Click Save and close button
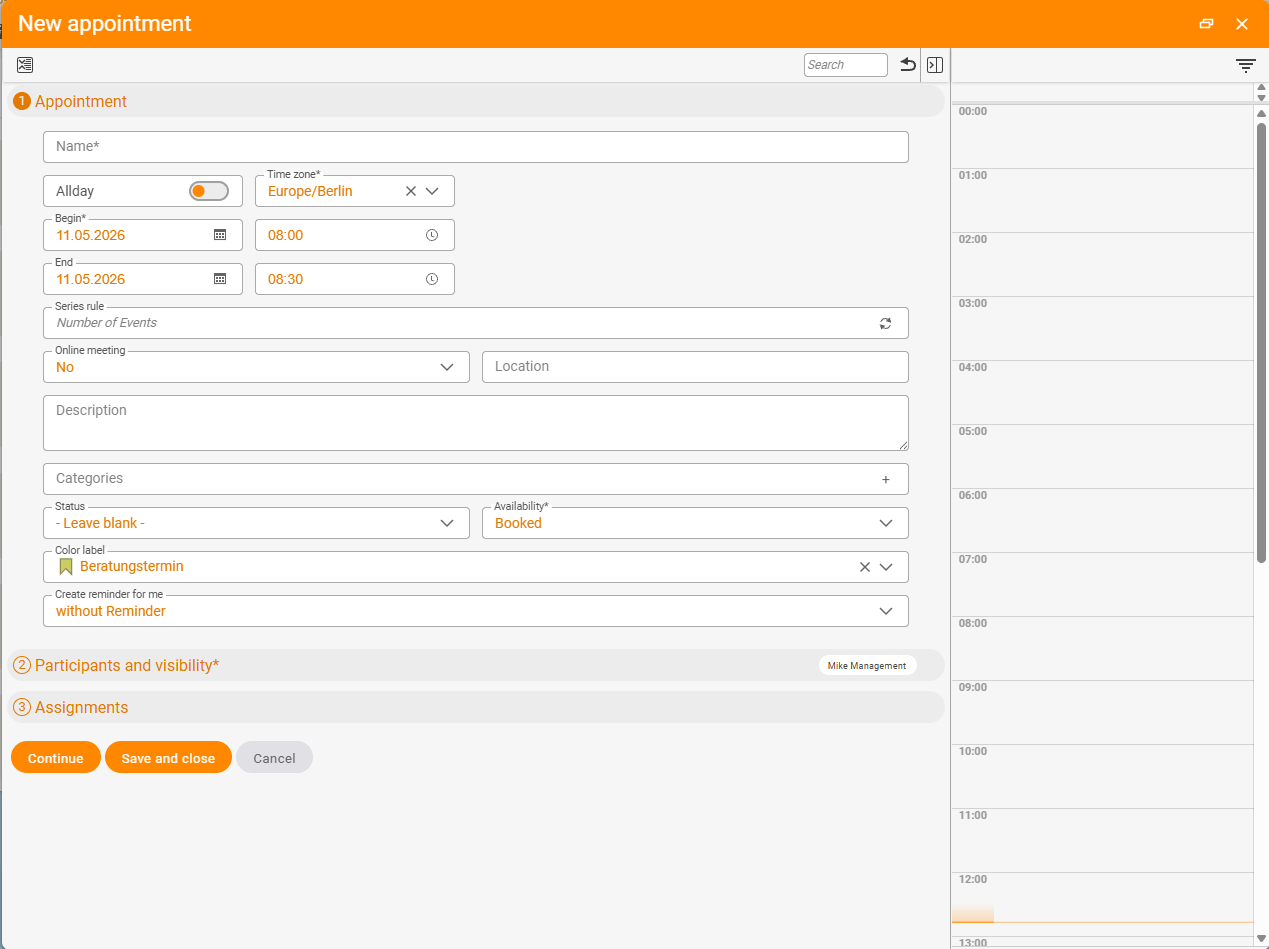Viewport: 1269px width, 949px height. (168, 758)
